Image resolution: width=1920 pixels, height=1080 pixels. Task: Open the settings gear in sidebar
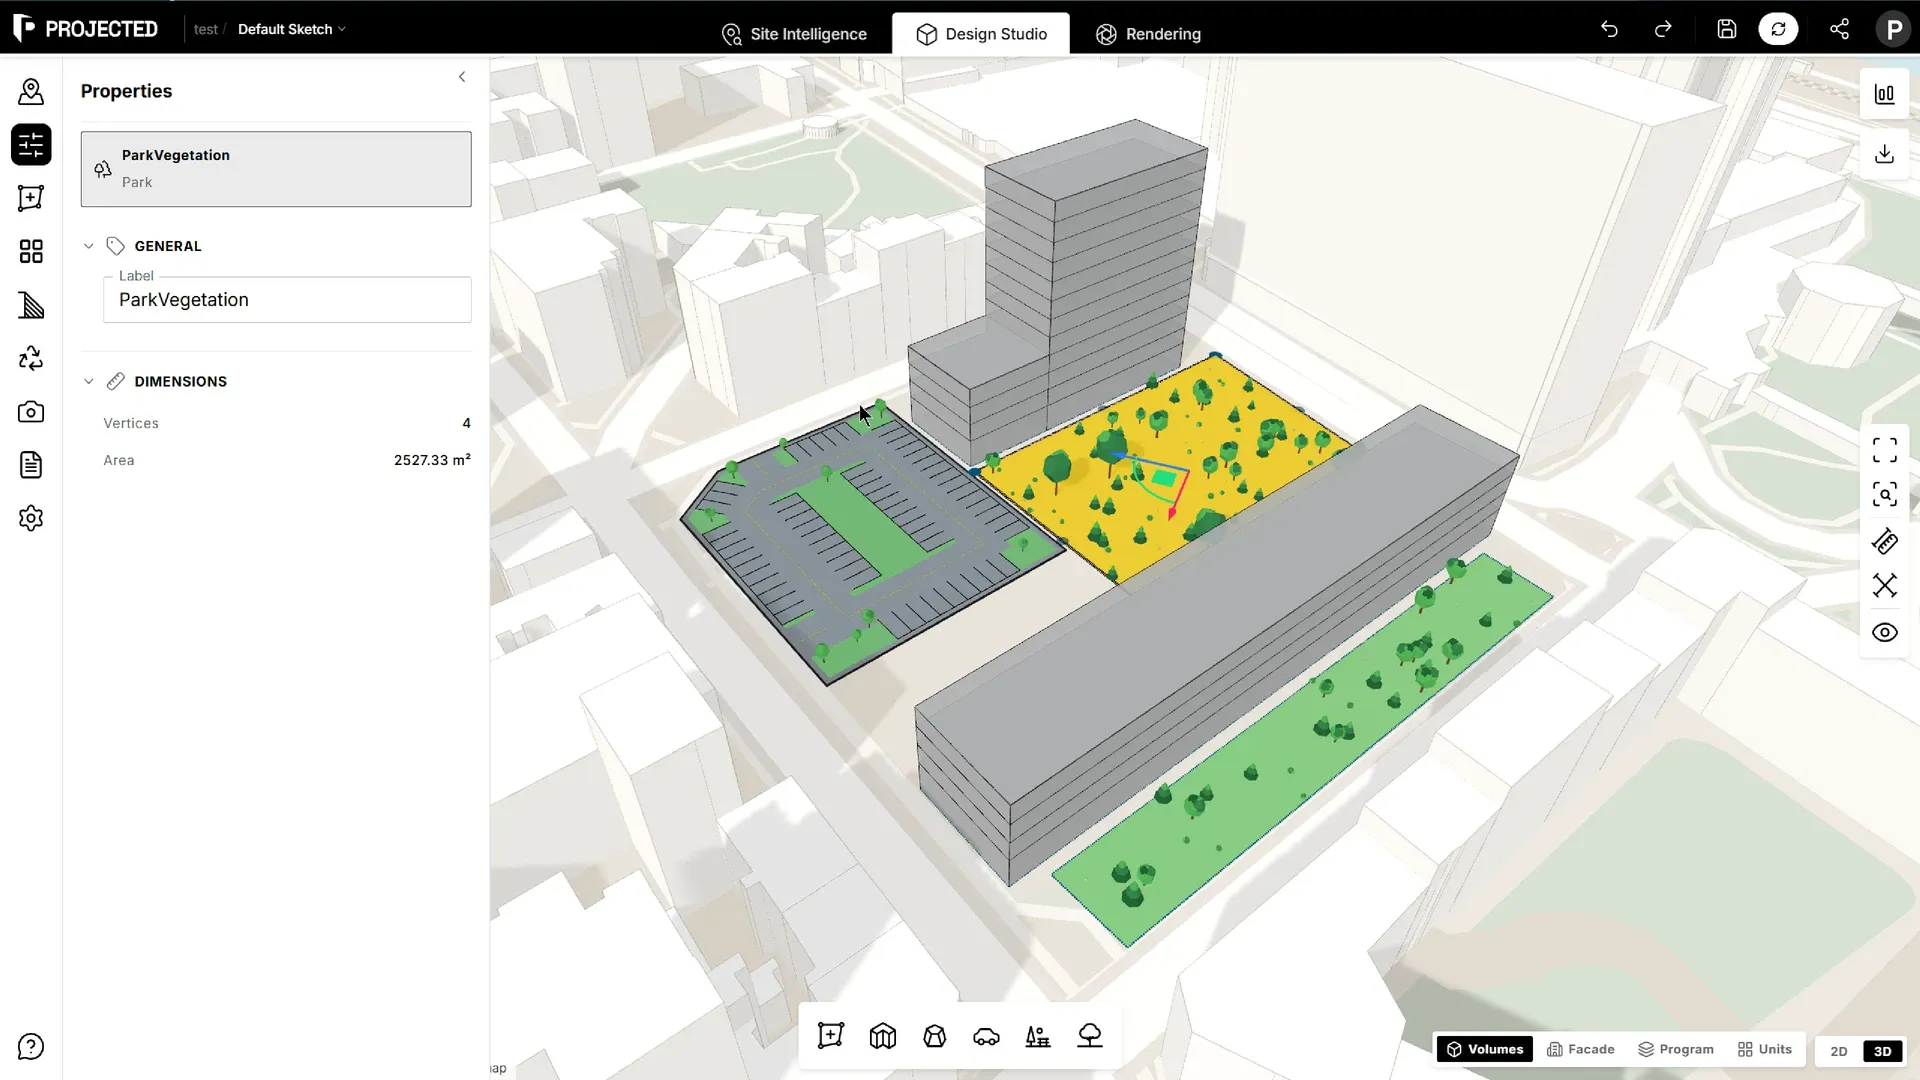pyautogui.click(x=31, y=518)
